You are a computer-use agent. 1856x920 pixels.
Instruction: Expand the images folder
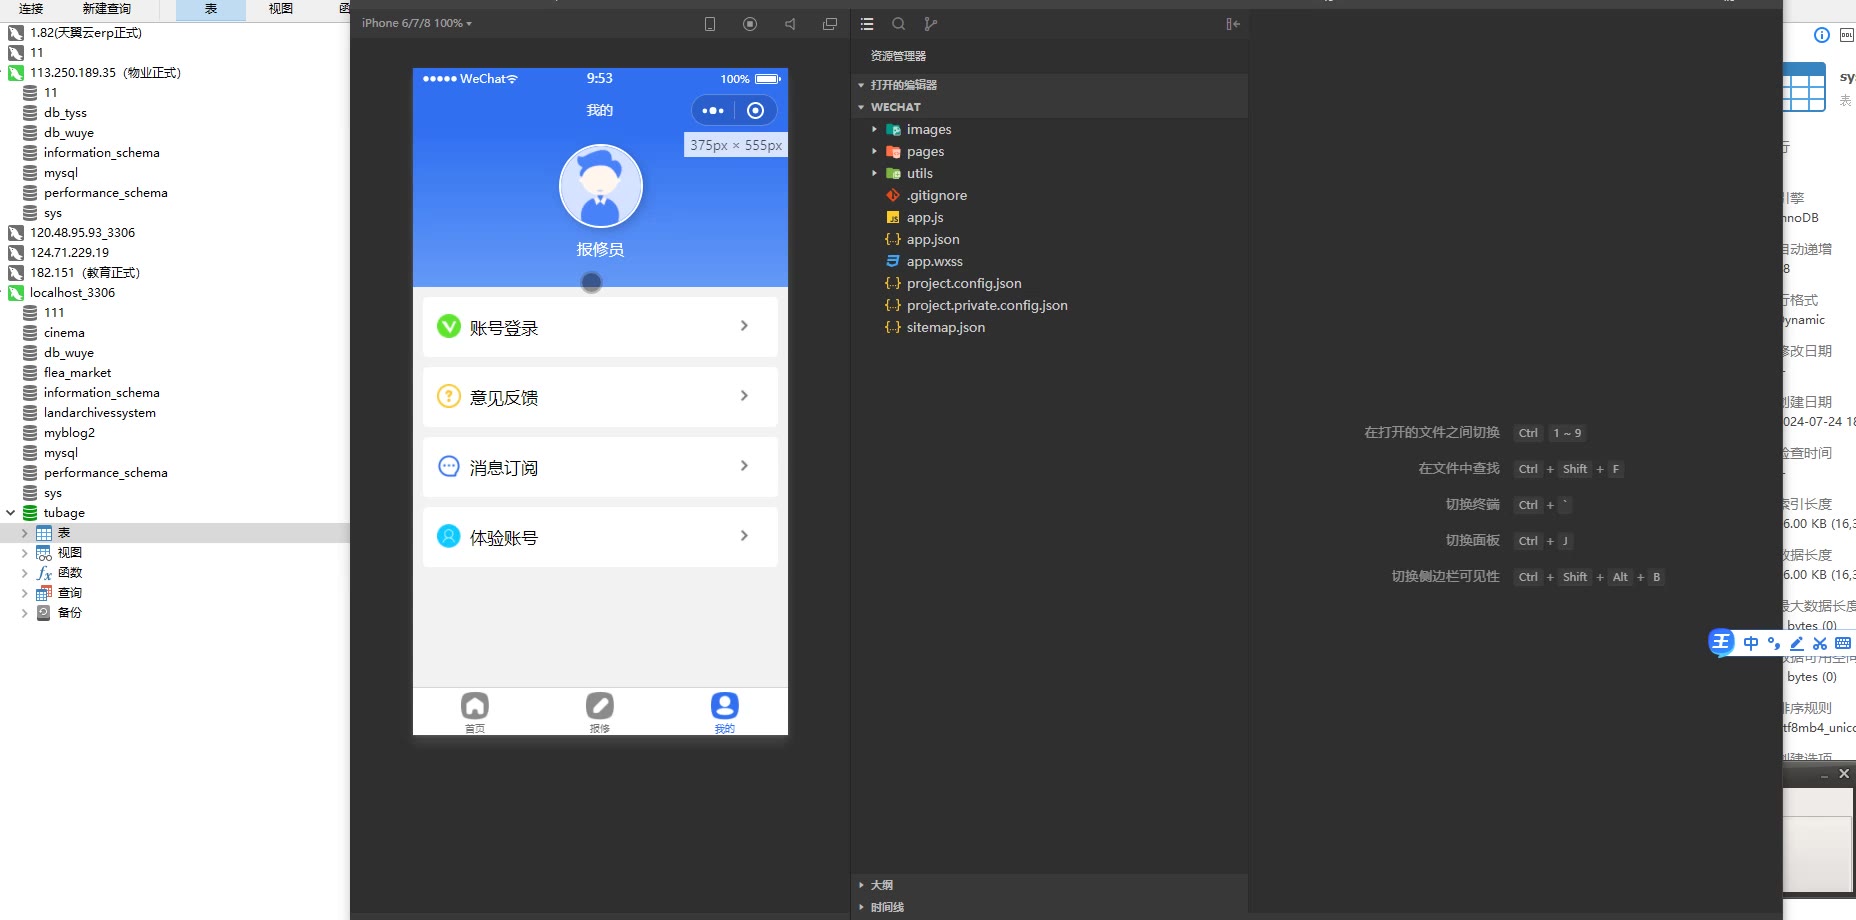coord(875,130)
